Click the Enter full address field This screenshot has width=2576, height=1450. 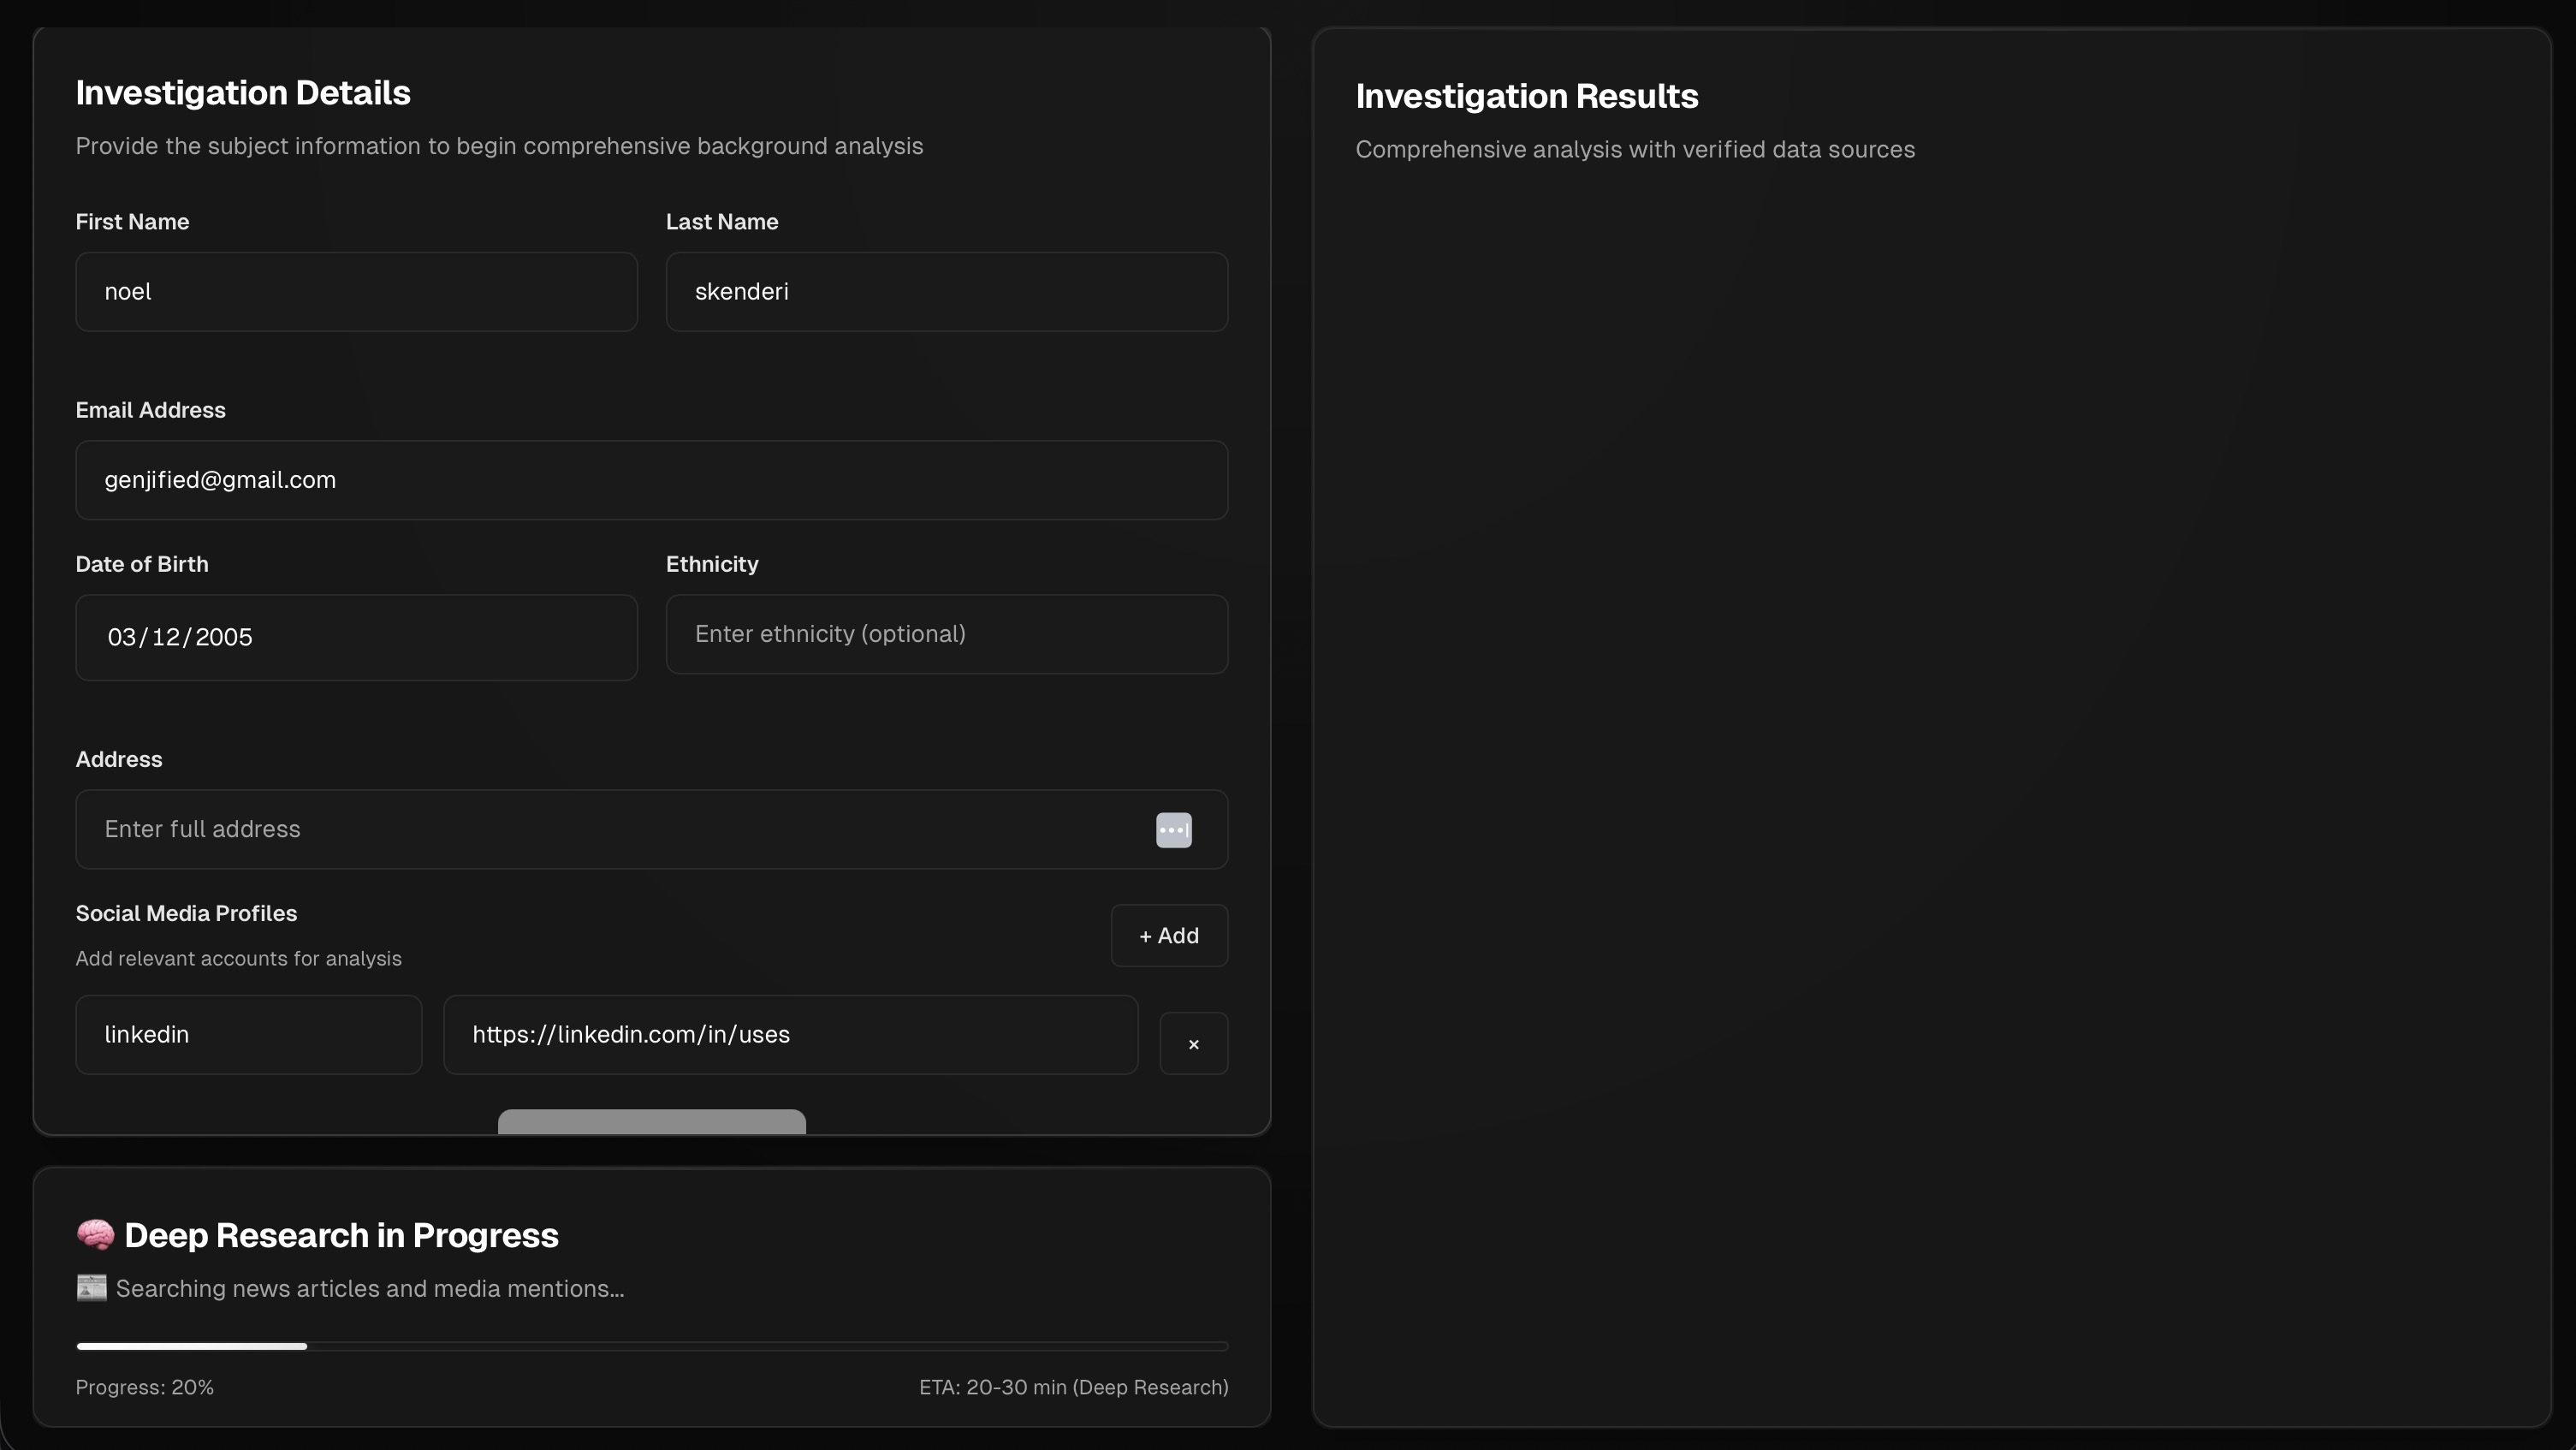coord(600,829)
